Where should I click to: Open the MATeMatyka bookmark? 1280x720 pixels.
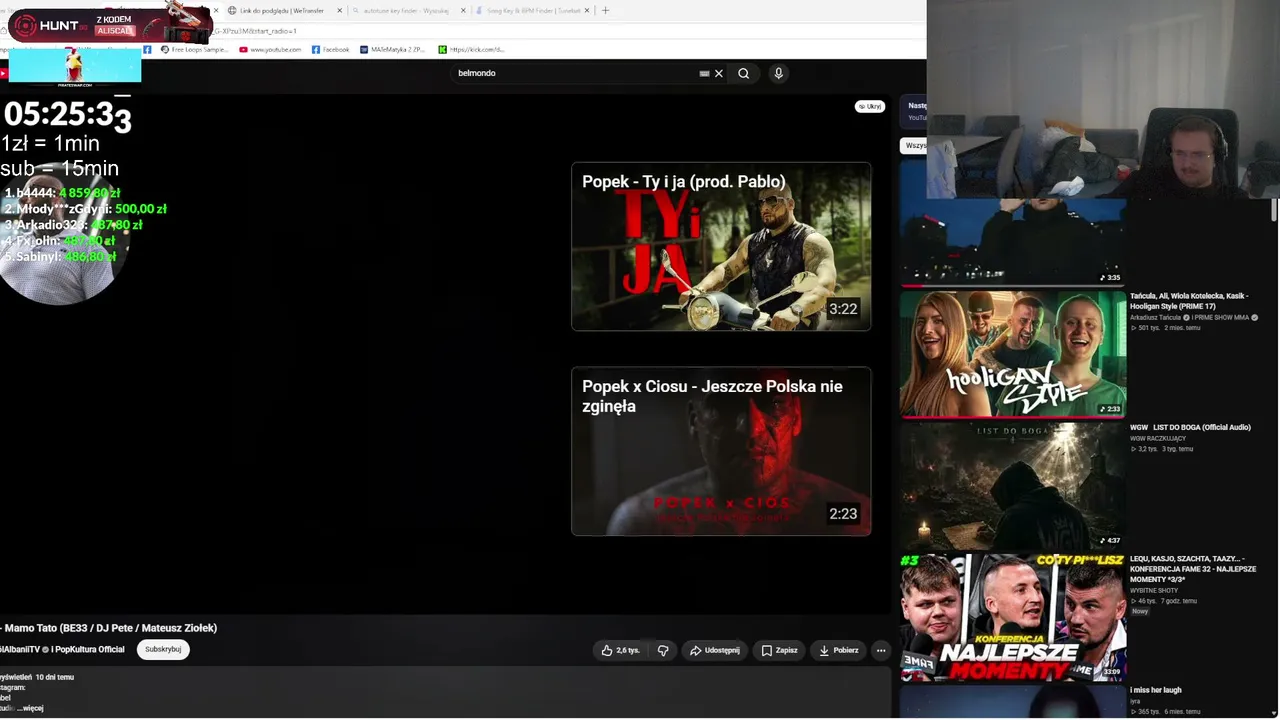[392, 49]
